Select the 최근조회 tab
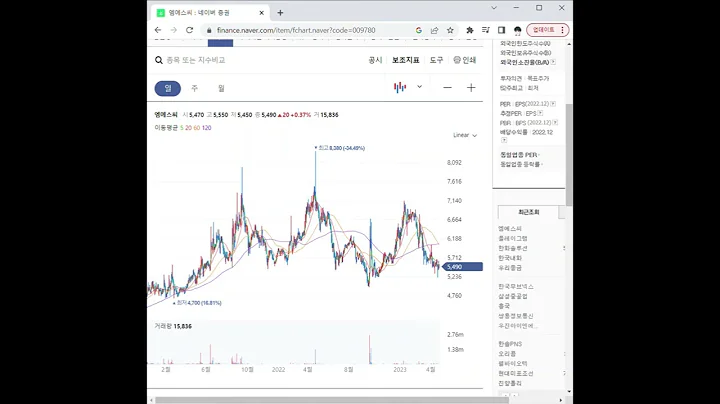Viewport: 720px width, 404px height. pos(529,212)
